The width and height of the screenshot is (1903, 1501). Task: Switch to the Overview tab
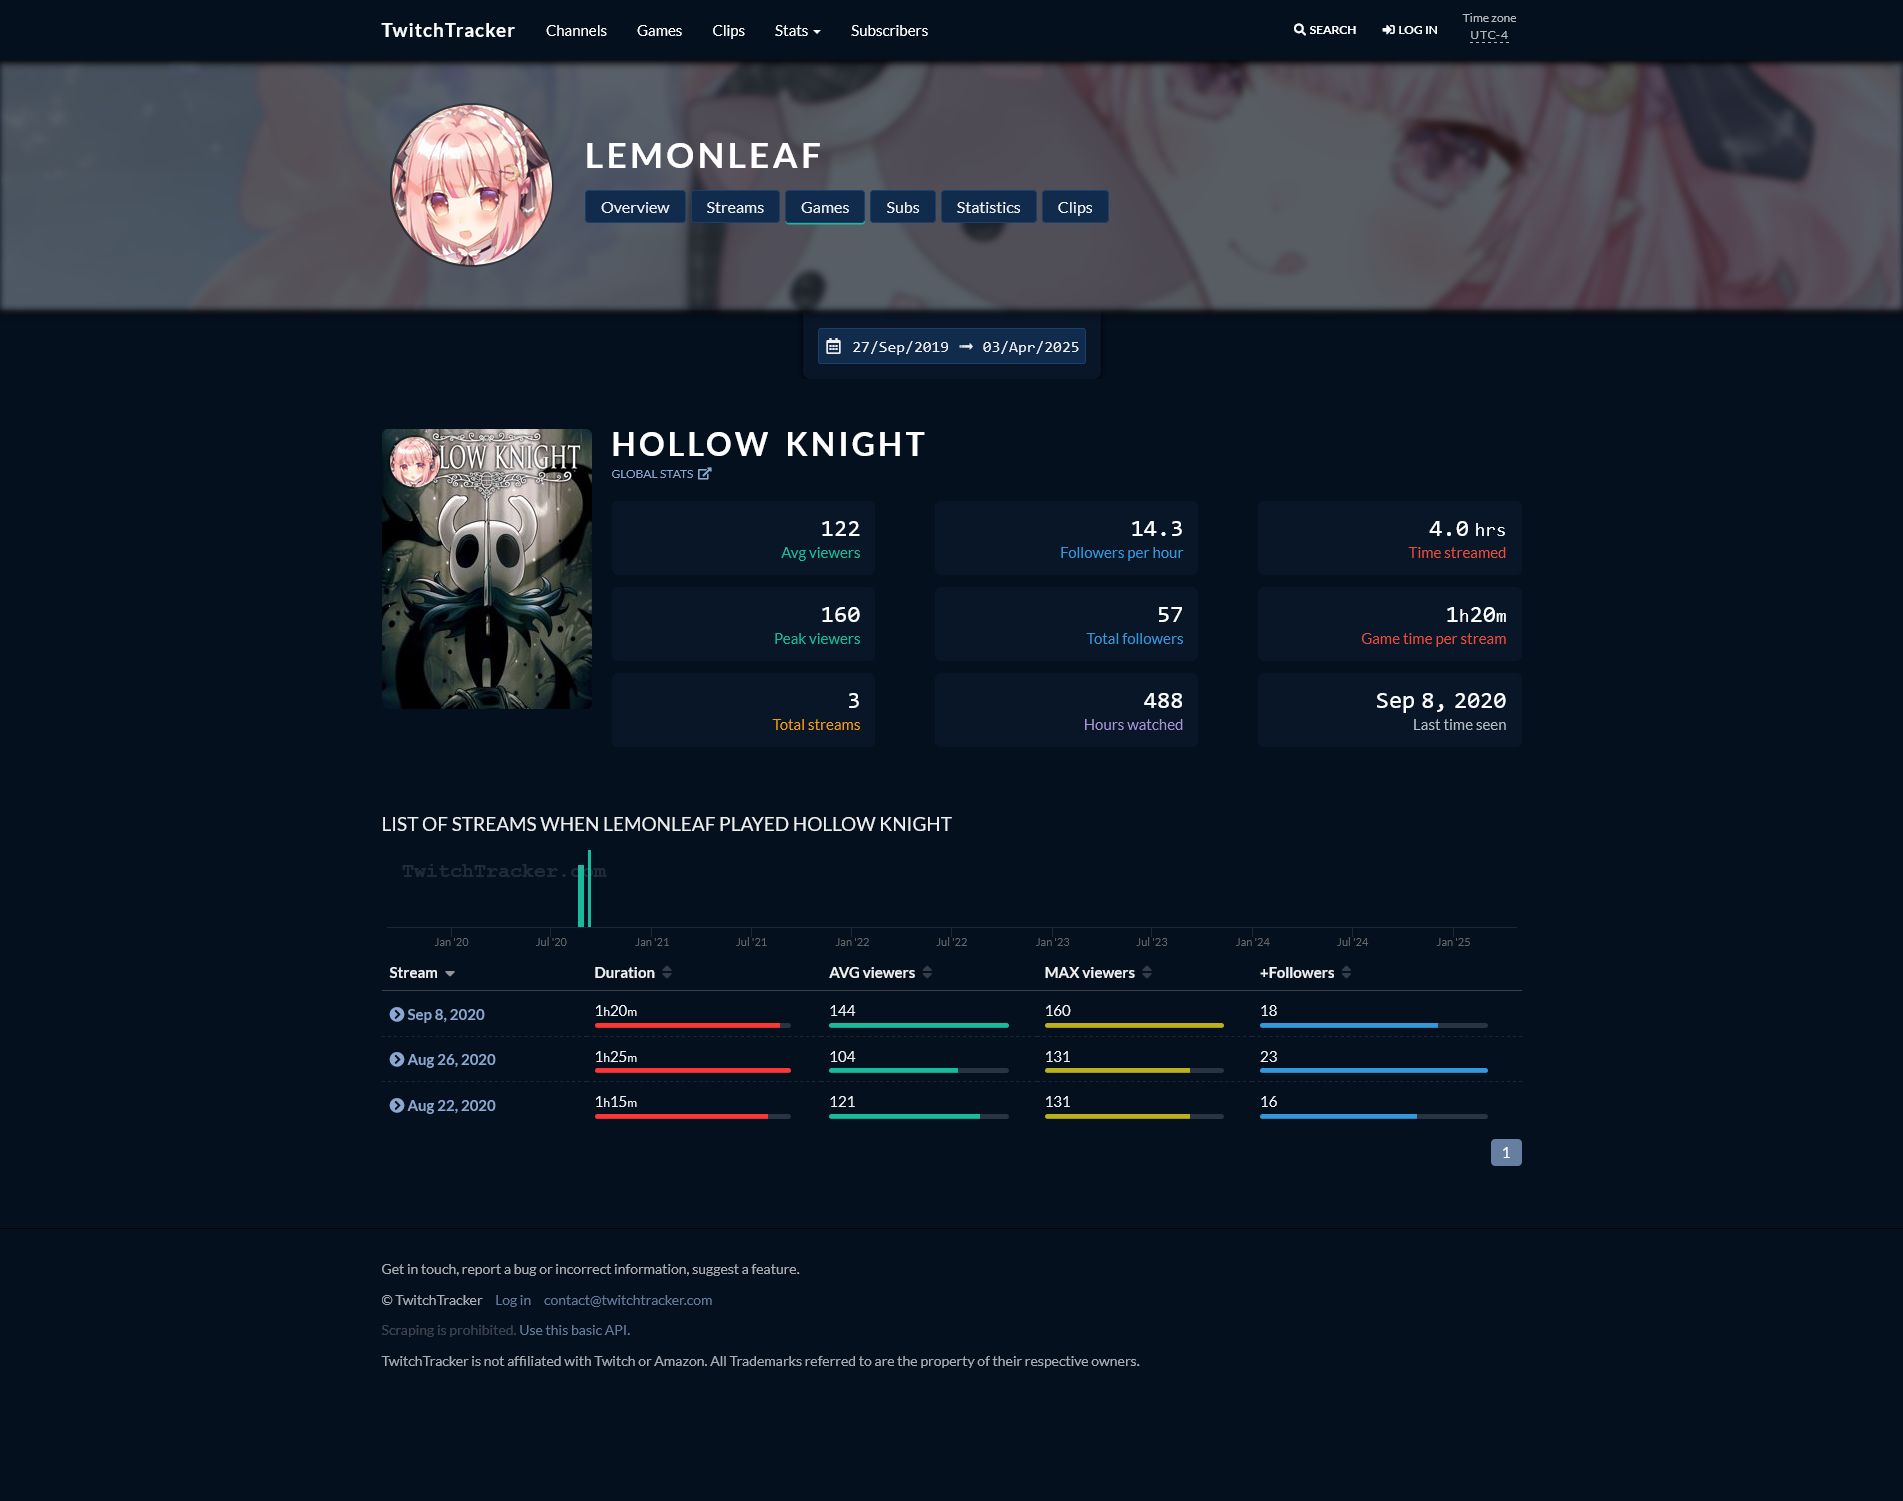[x=635, y=207]
